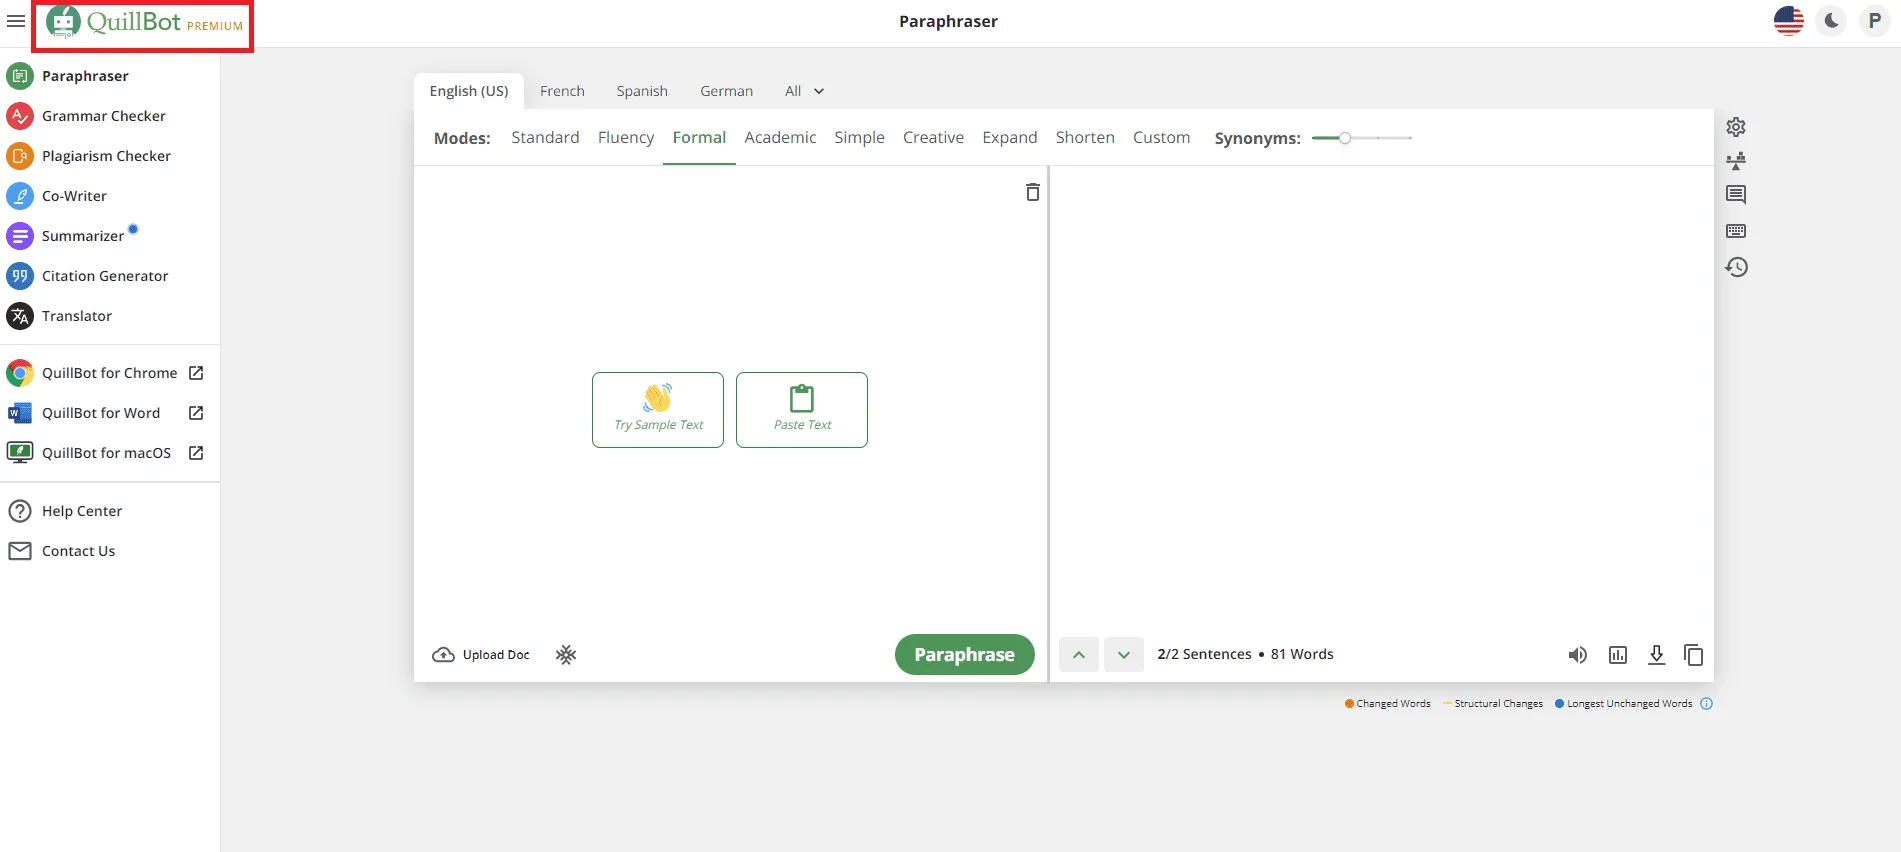Click the Citation Generator sidebar icon
This screenshot has width=1901, height=852.
coord(20,276)
